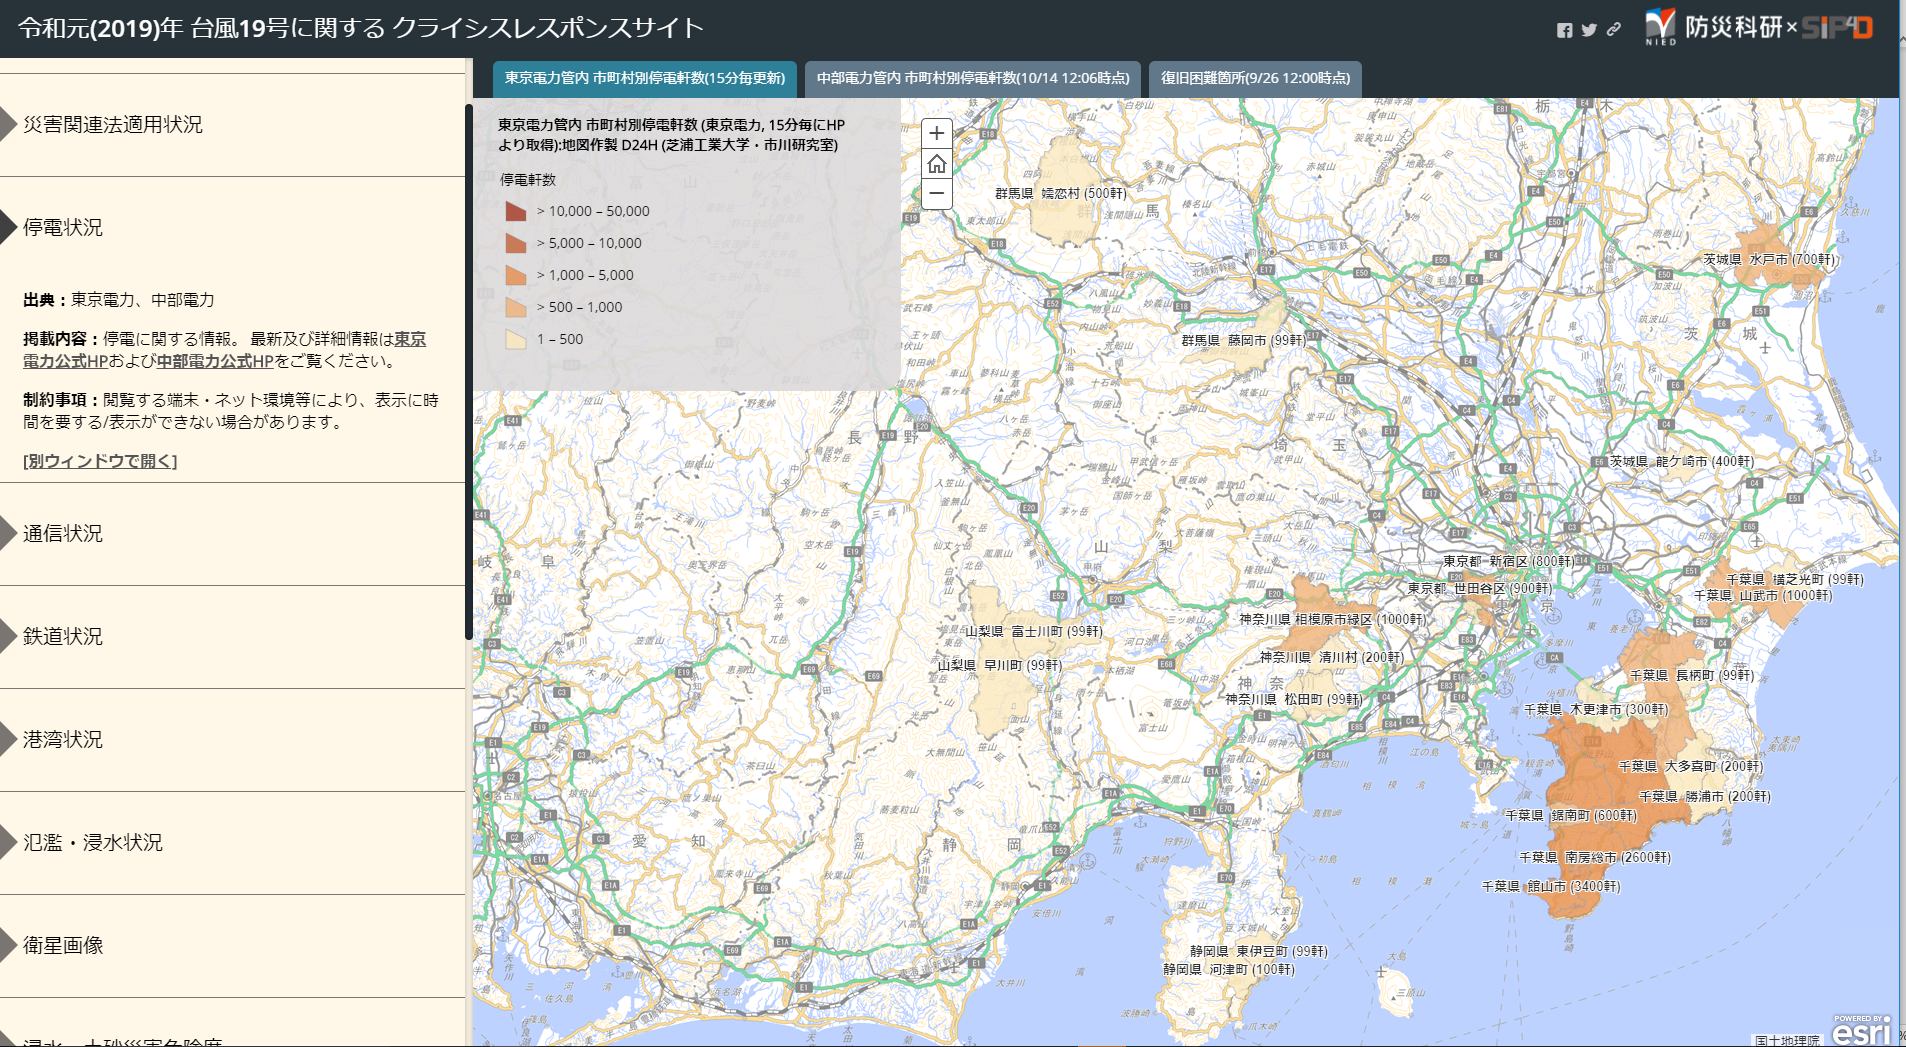Open the 鉄道状況 section

[x=63, y=637]
